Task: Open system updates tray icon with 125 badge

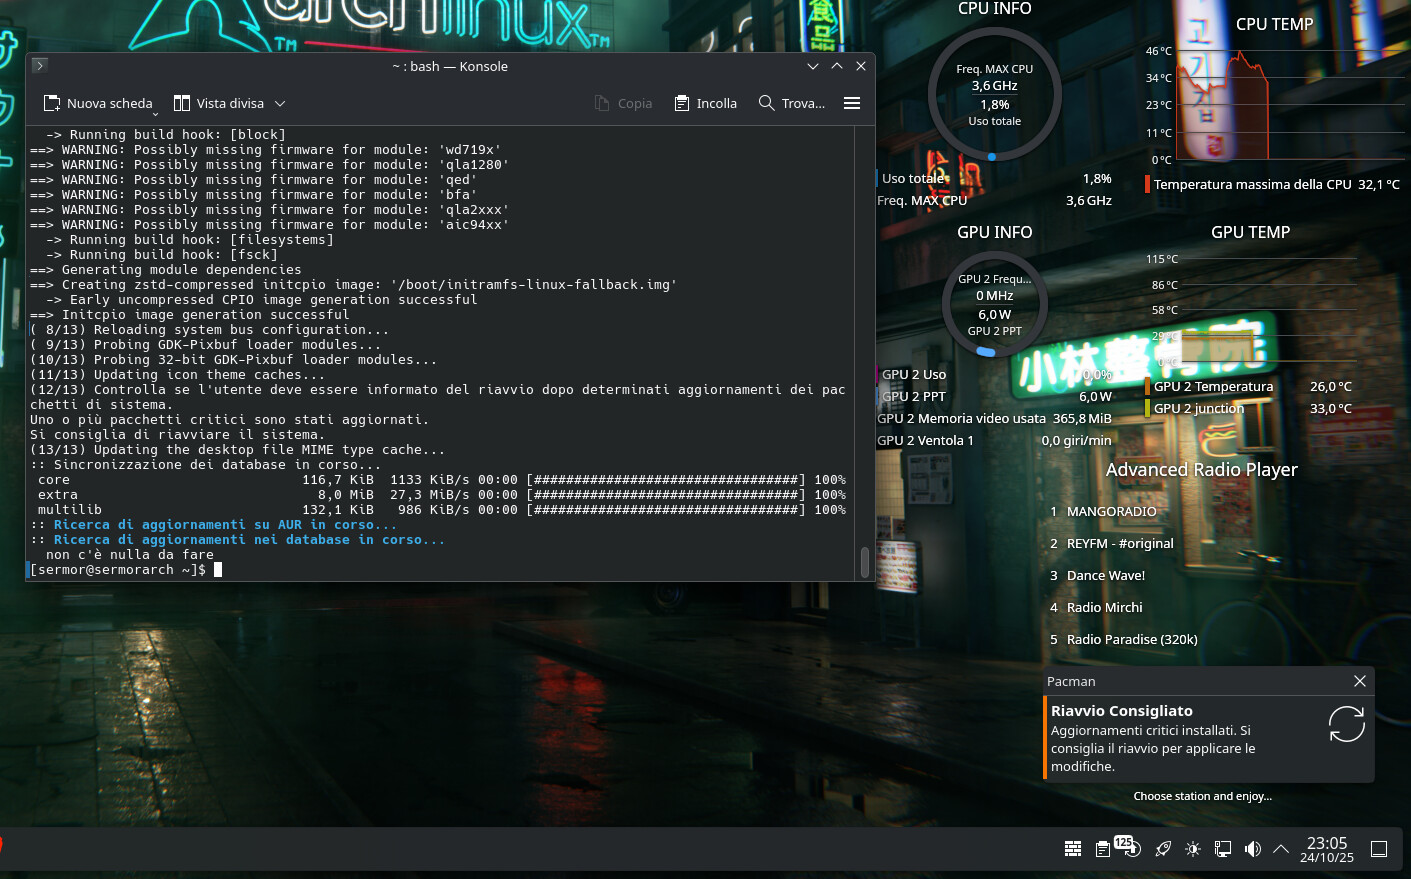Action: [x=1130, y=848]
